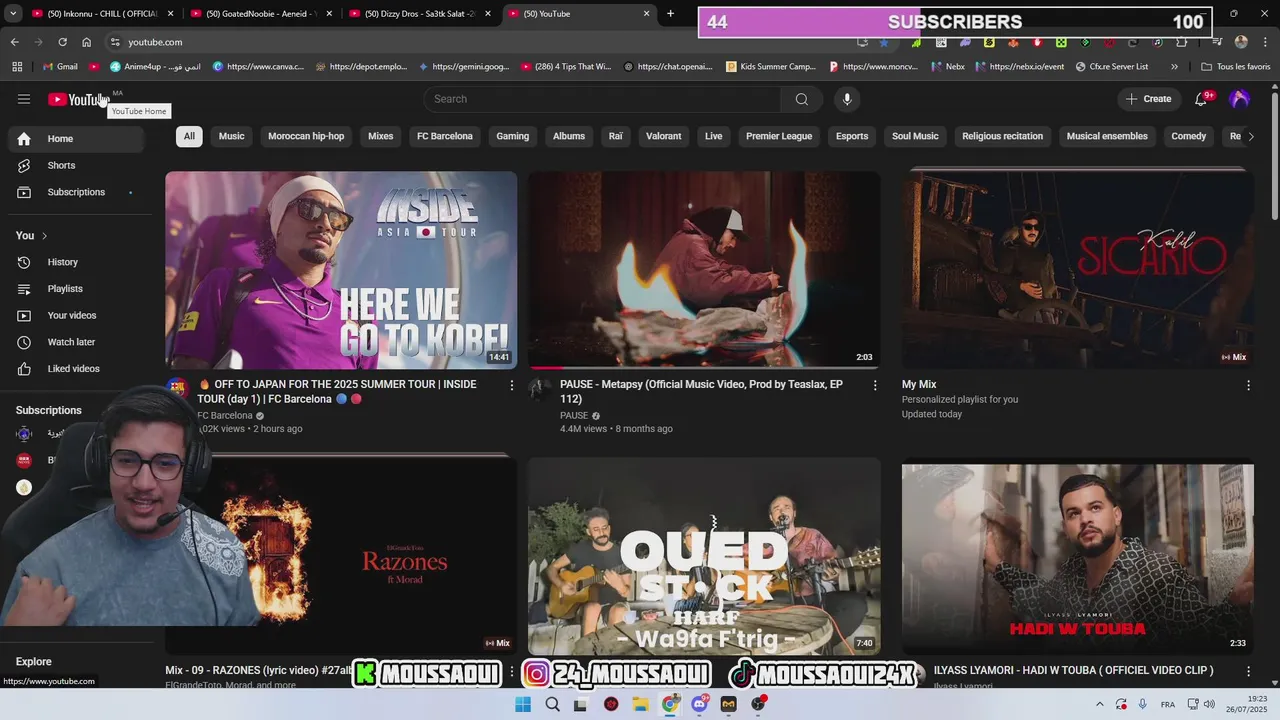1280x720 pixels.
Task: Show more category chips with the right arrow
Action: [1251, 137]
